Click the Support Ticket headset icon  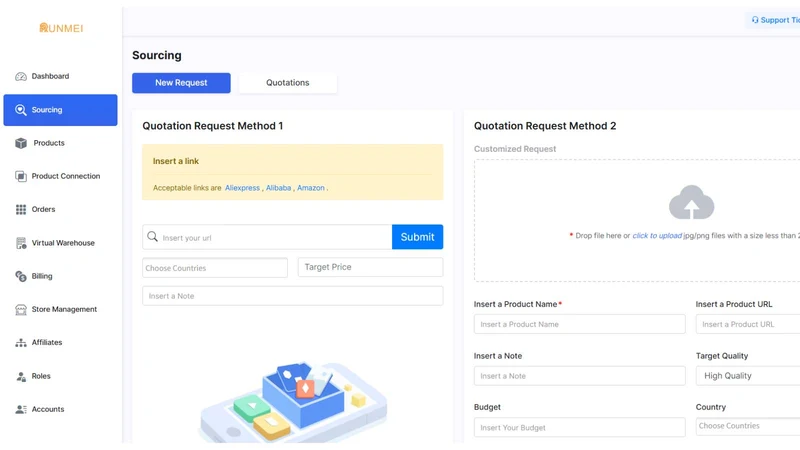[755, 20]
